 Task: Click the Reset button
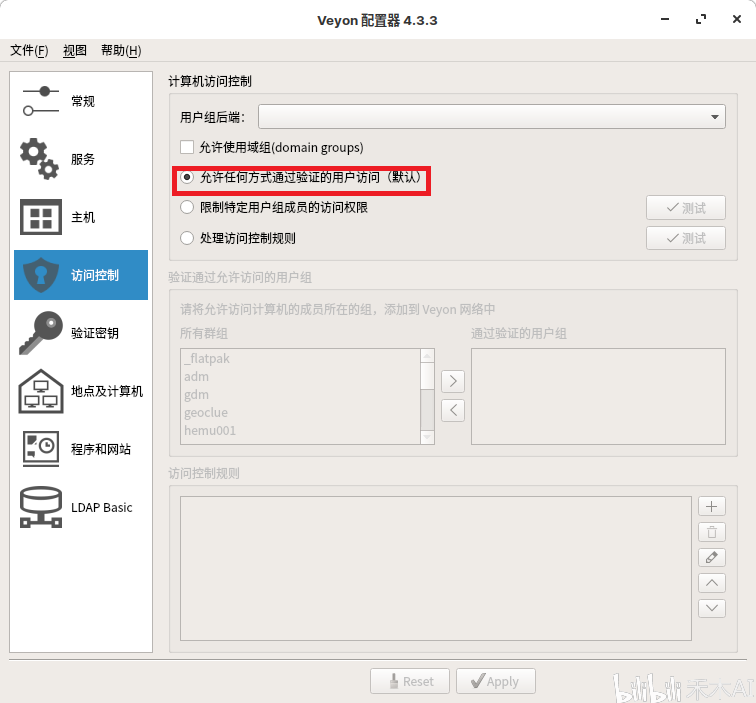pos(410,681)
